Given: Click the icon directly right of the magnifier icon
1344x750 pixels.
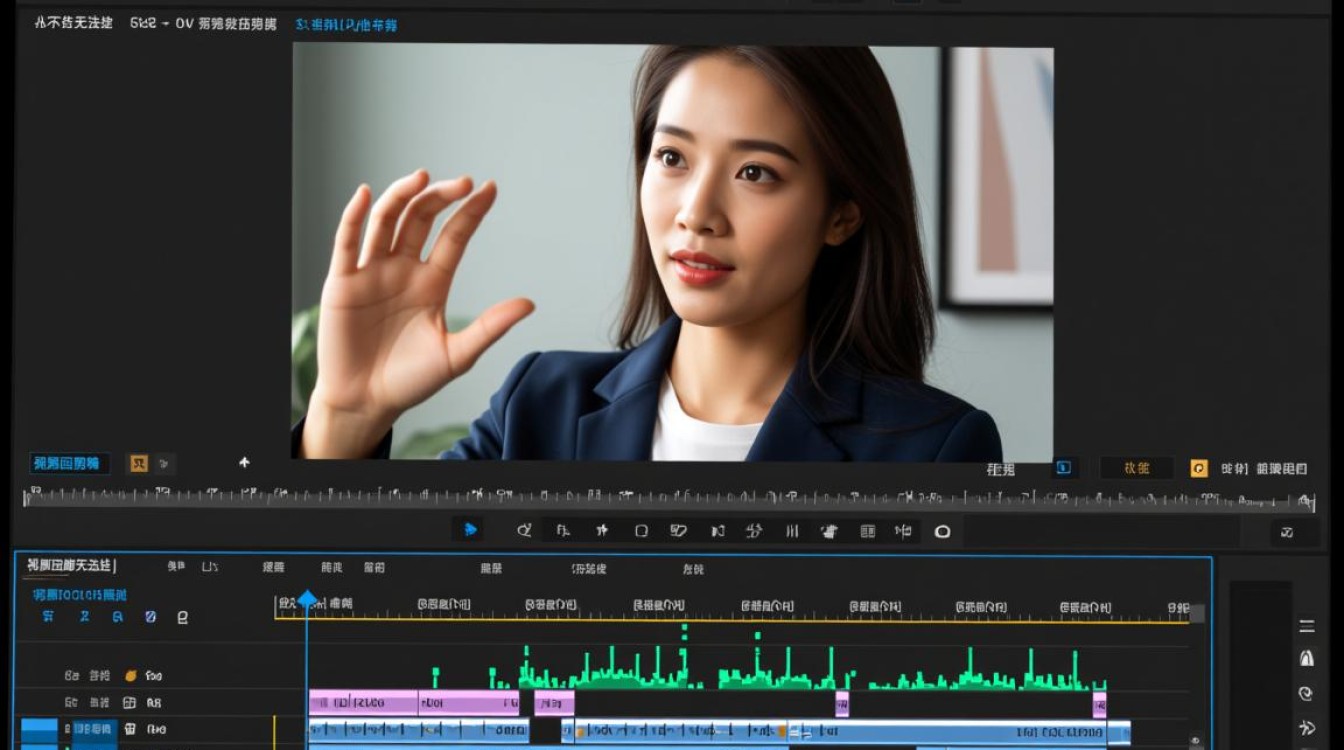Looking at the screenshot, I should point(563,531).
